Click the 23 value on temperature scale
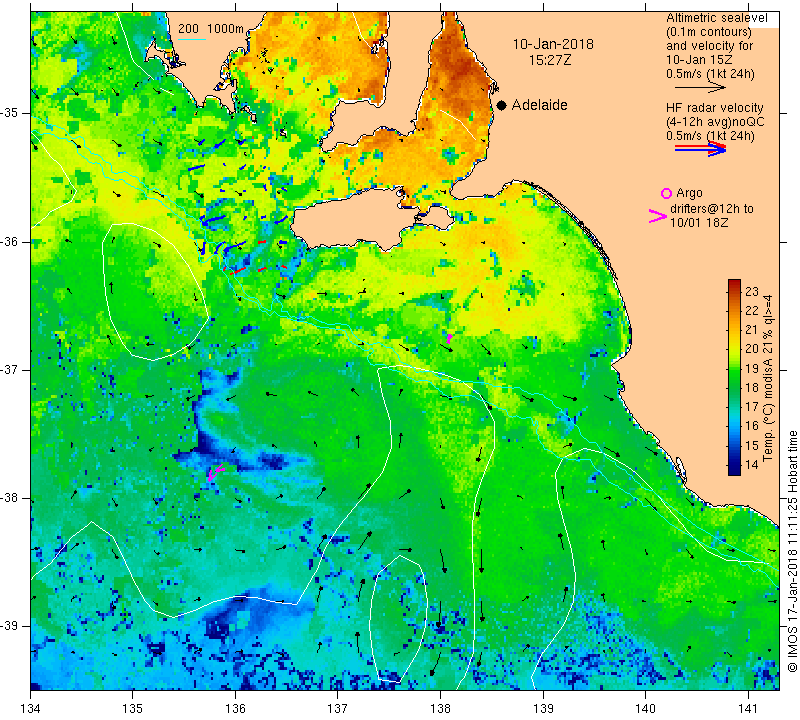 coord(752,291)
